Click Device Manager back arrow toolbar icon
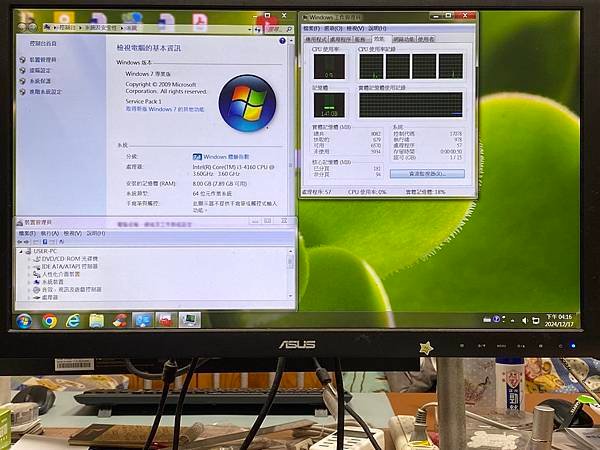Screen dimensions: 600x450 [20, 242]
